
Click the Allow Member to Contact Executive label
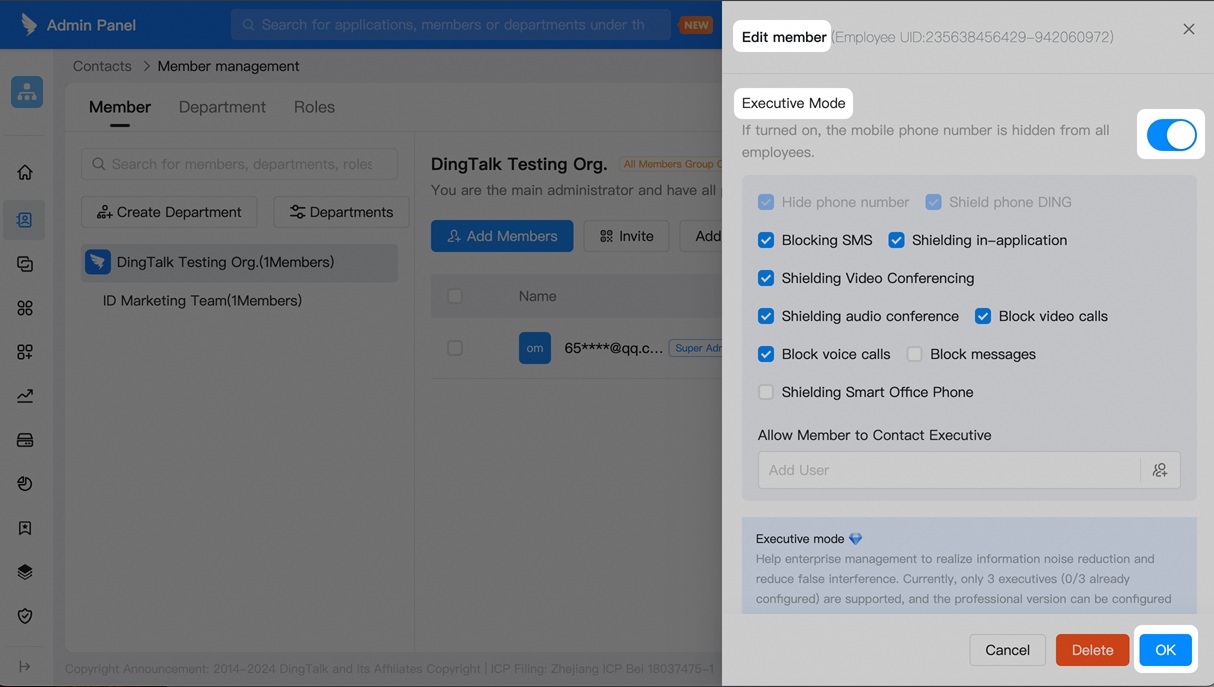[874, 435]
